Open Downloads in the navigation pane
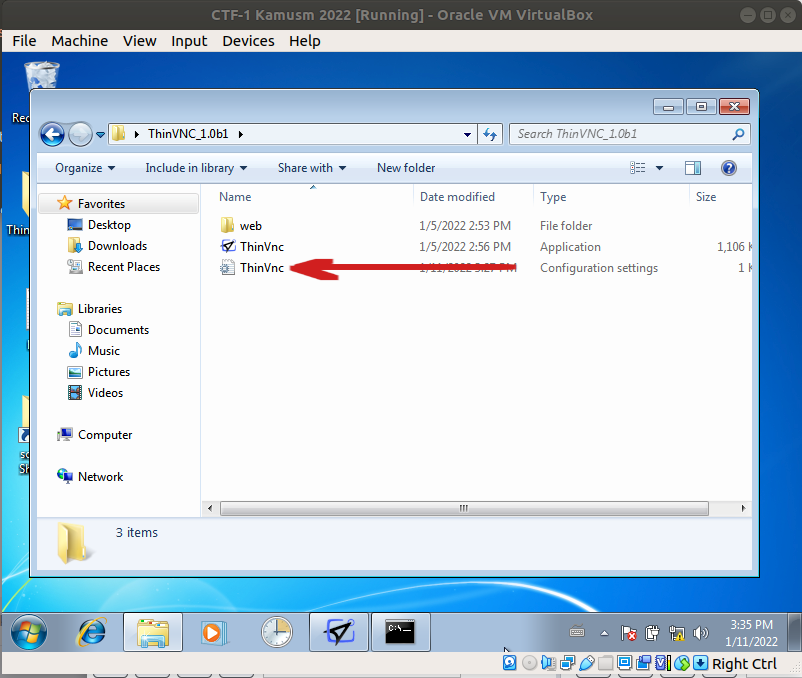802x678 pixels. point(117,246)
